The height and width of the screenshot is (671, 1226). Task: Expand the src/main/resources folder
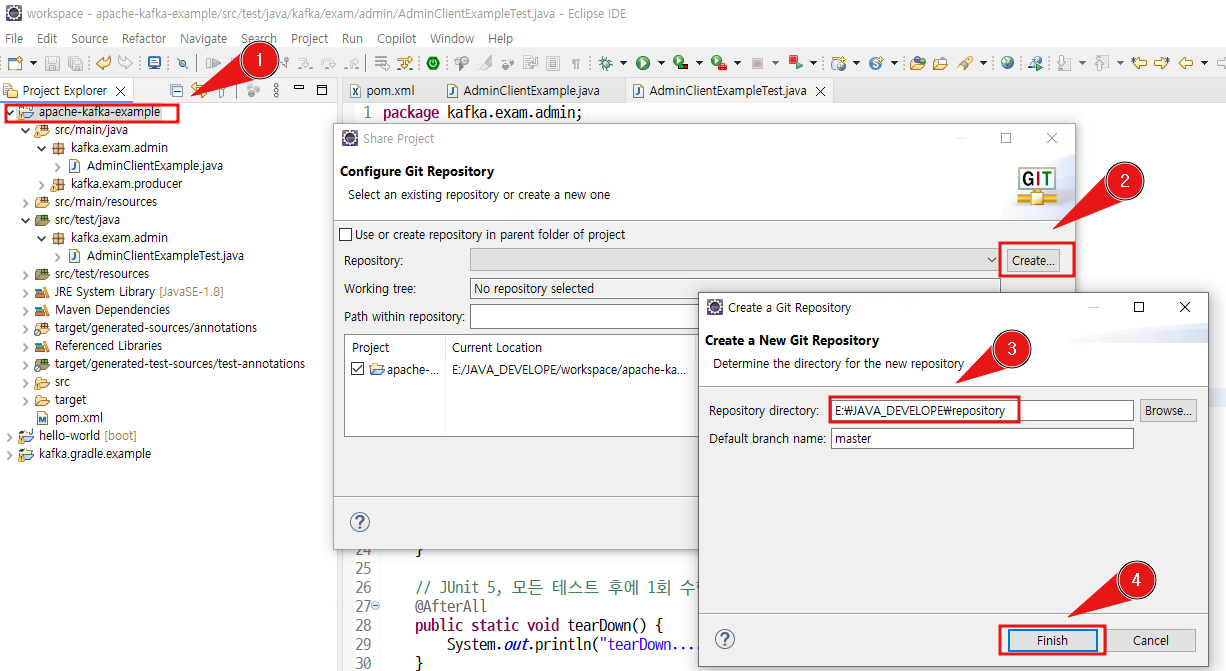(26, 202)
